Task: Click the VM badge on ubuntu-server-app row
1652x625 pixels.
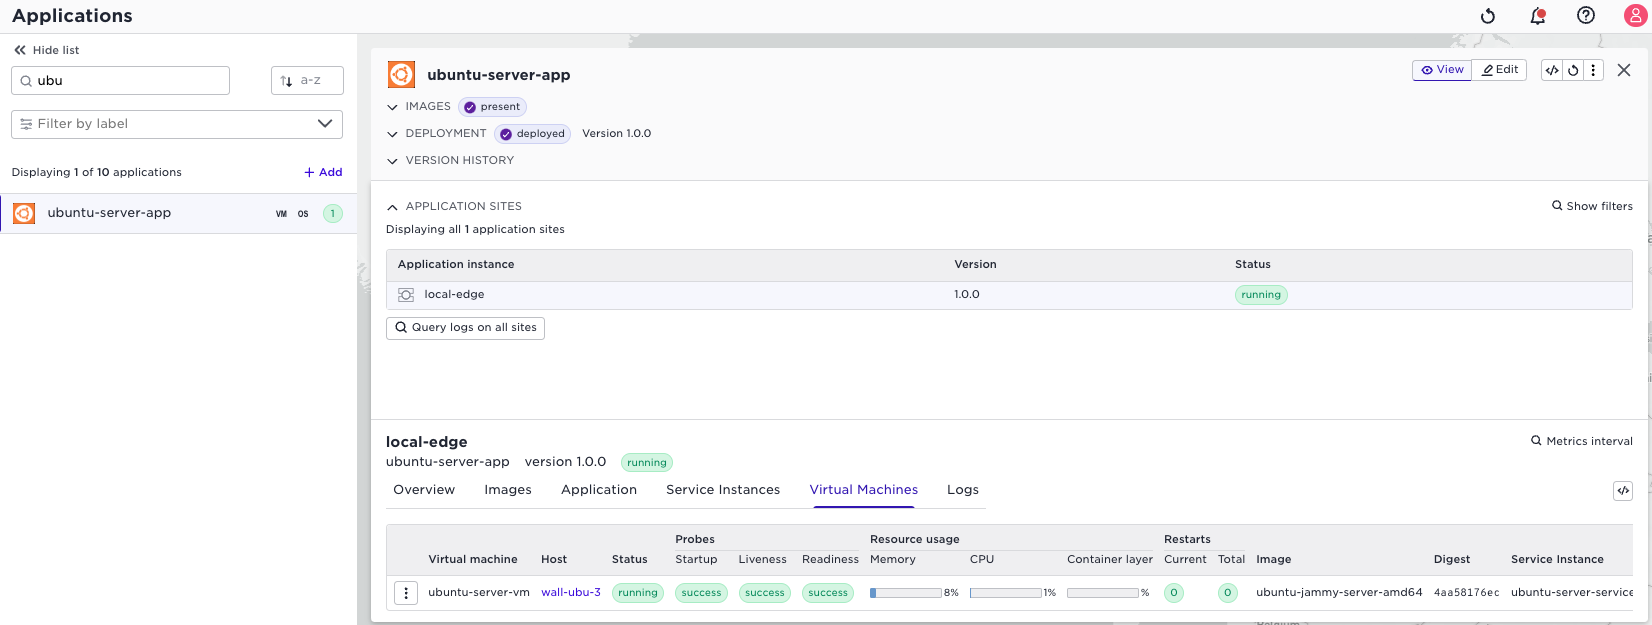Action: (x=281, y=214)
